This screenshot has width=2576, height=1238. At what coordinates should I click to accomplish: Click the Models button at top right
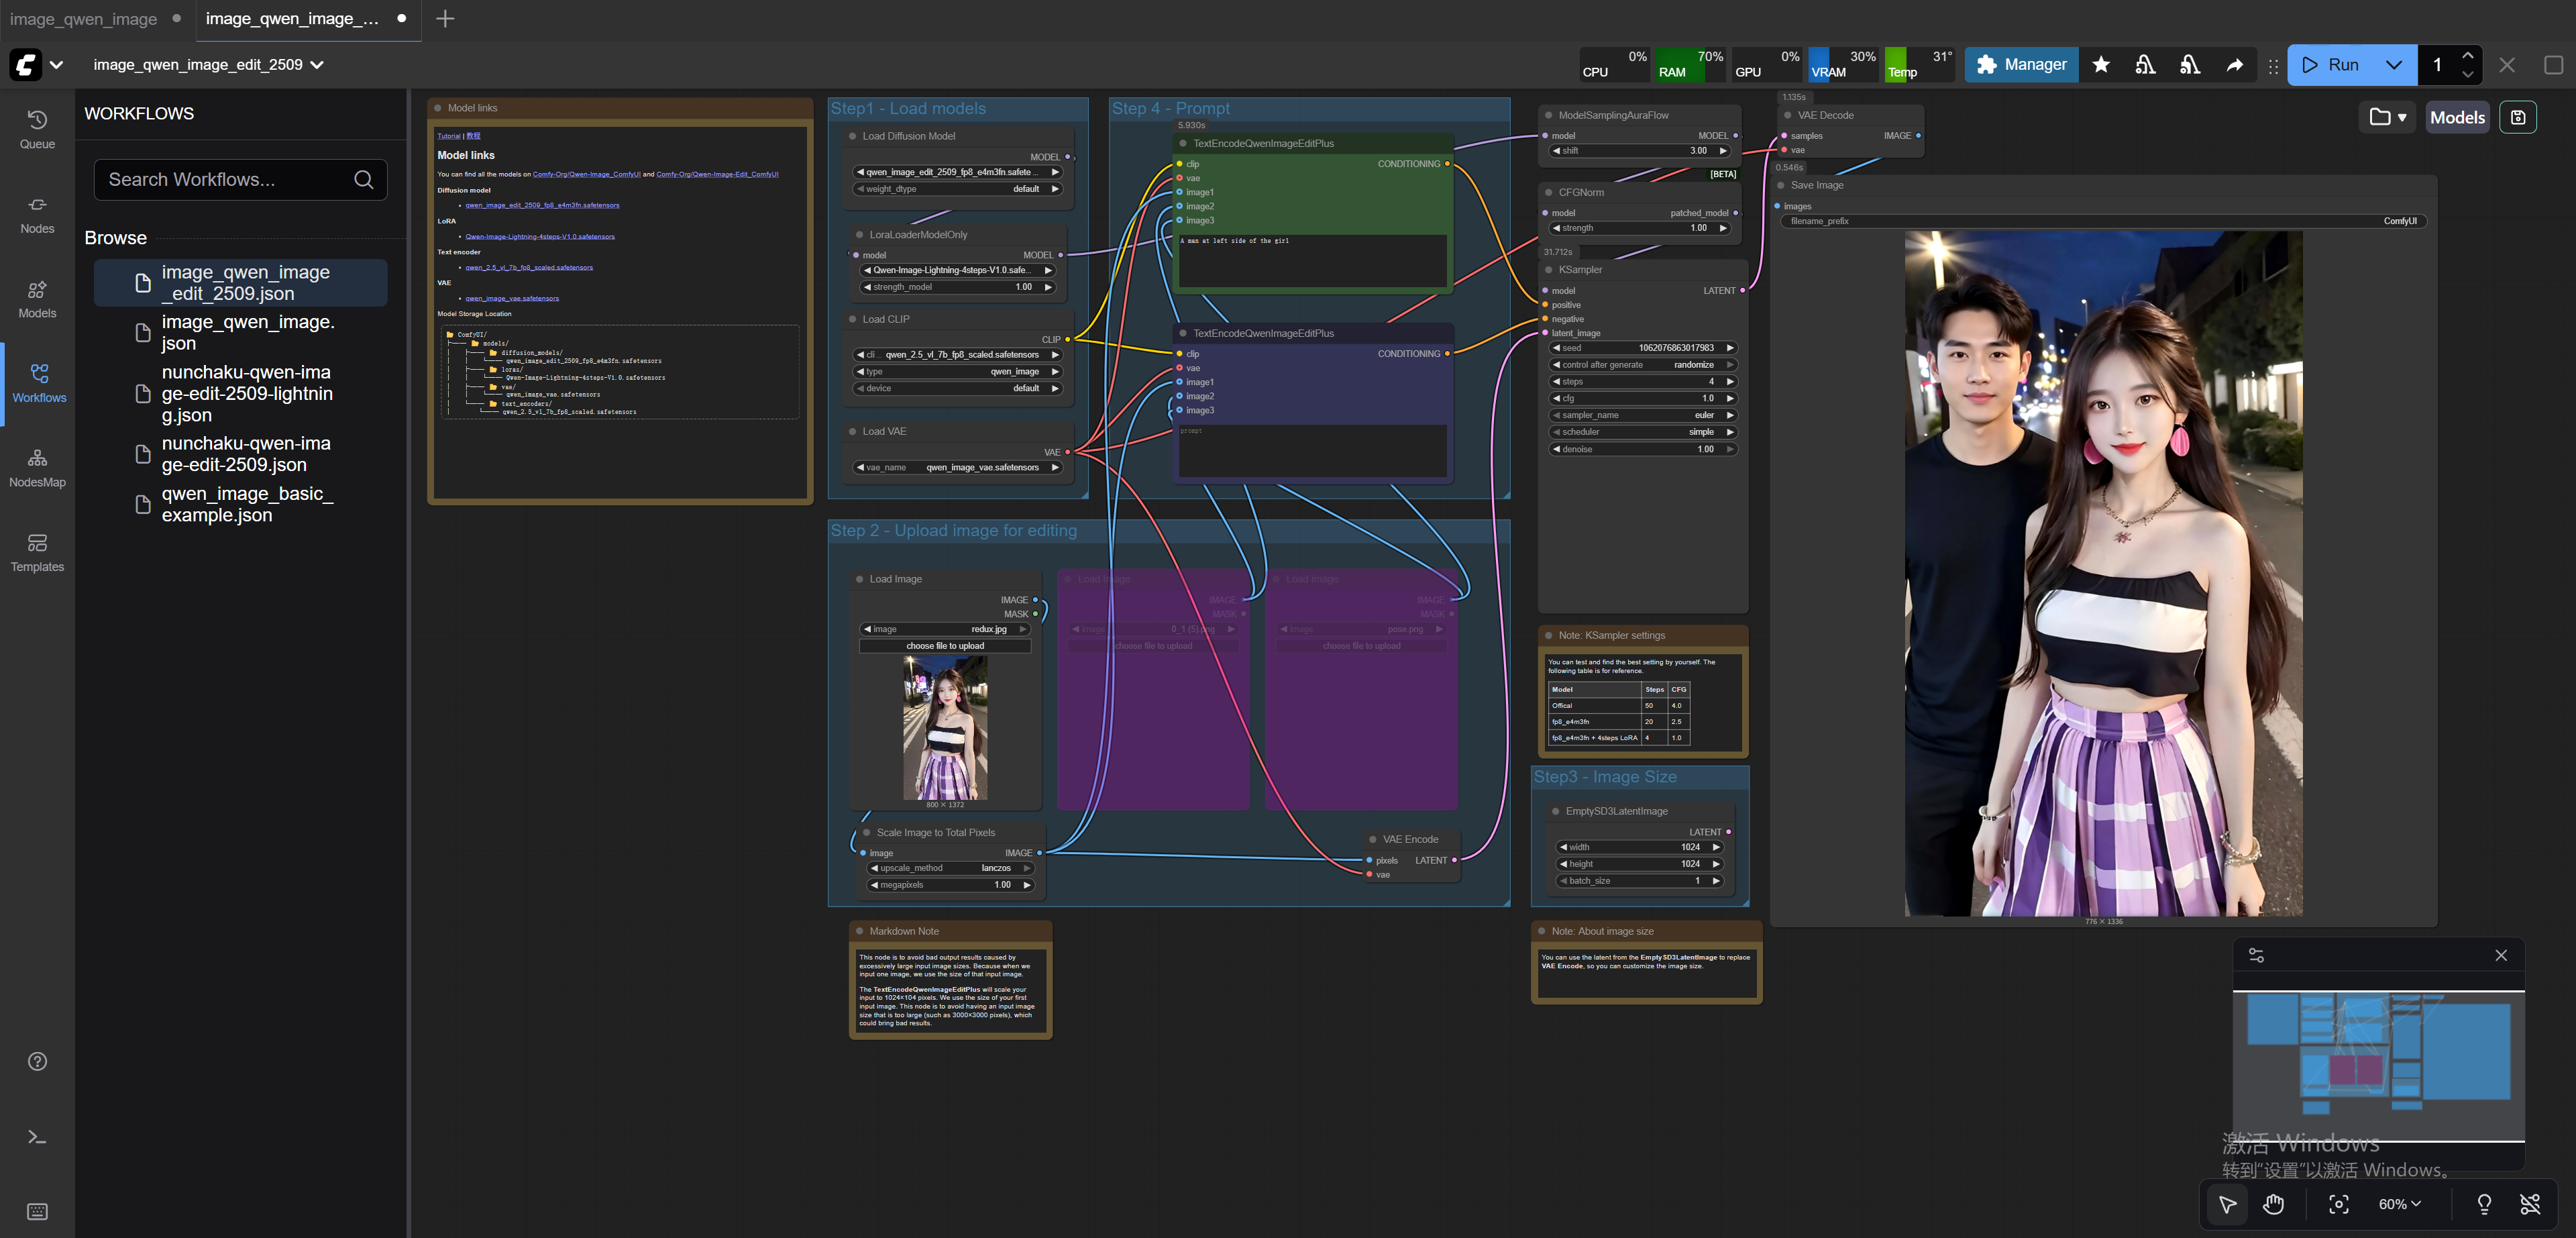[2457, 117]
